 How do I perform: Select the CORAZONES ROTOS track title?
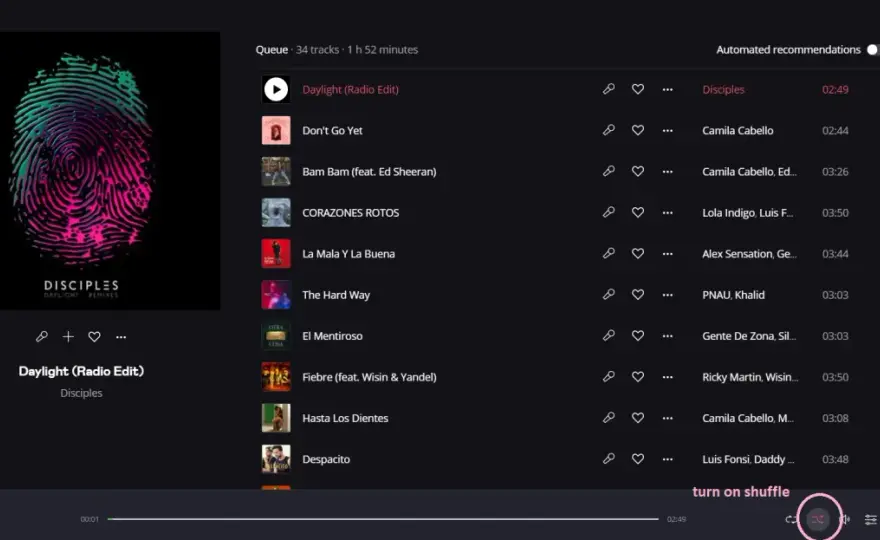tap(350, 213)
